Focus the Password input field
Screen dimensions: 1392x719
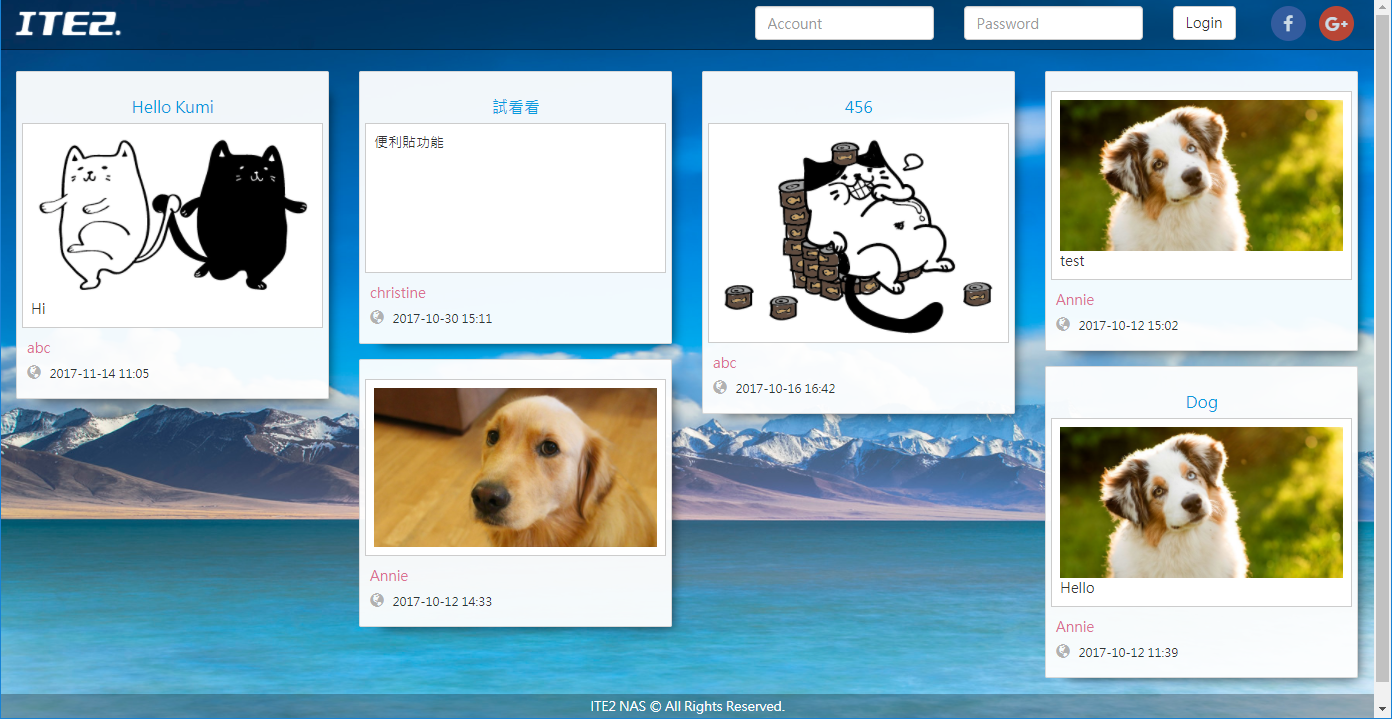pyautogui.click(x=1053, y=23)
